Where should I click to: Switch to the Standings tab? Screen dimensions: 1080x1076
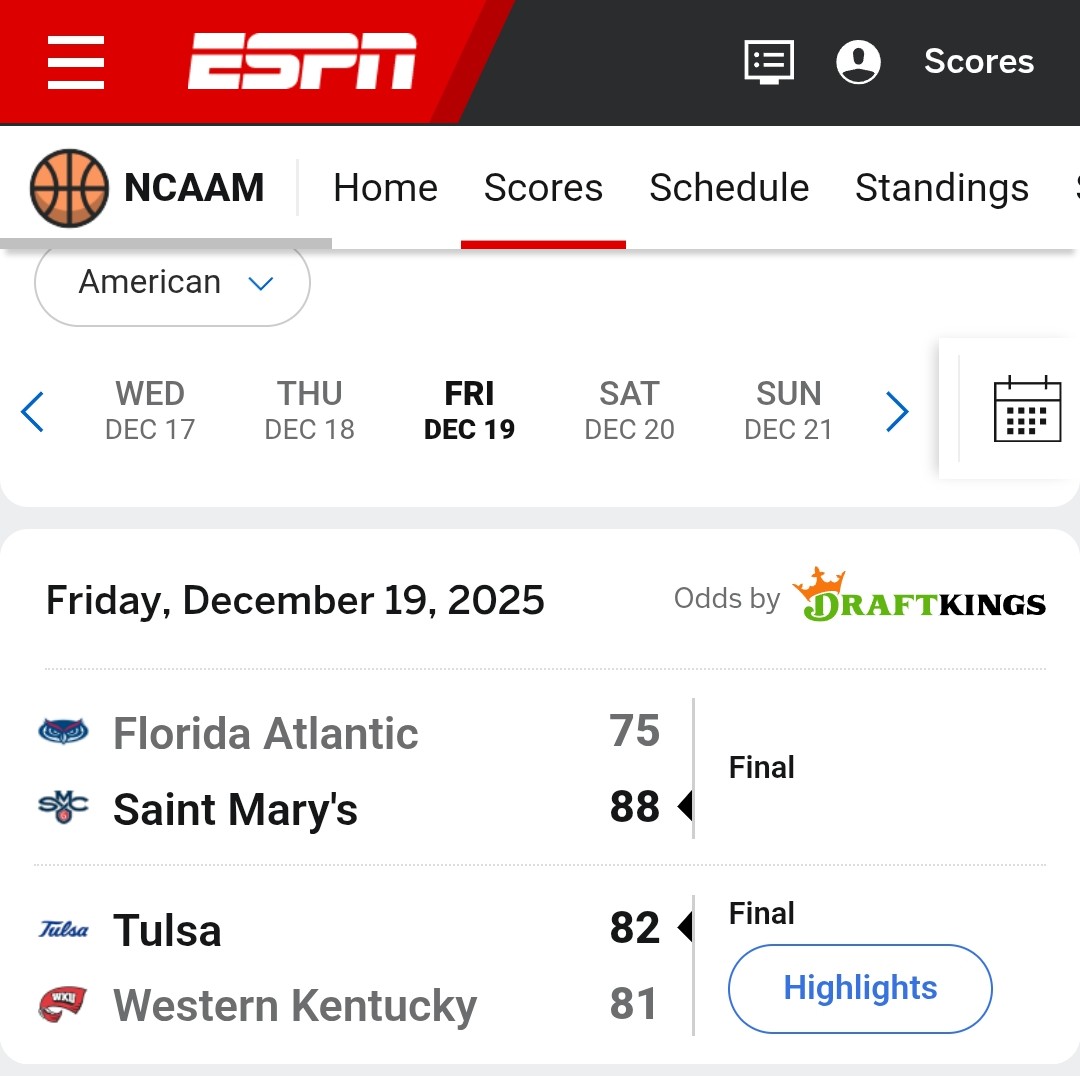[941, 188]
